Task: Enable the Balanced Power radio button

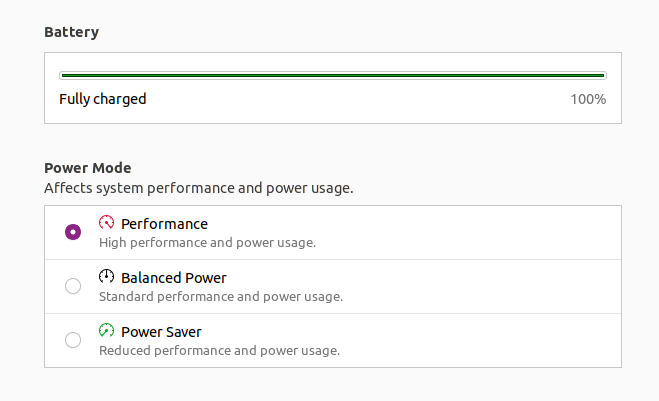Action: pyautogui.click(x=73, y=286)
